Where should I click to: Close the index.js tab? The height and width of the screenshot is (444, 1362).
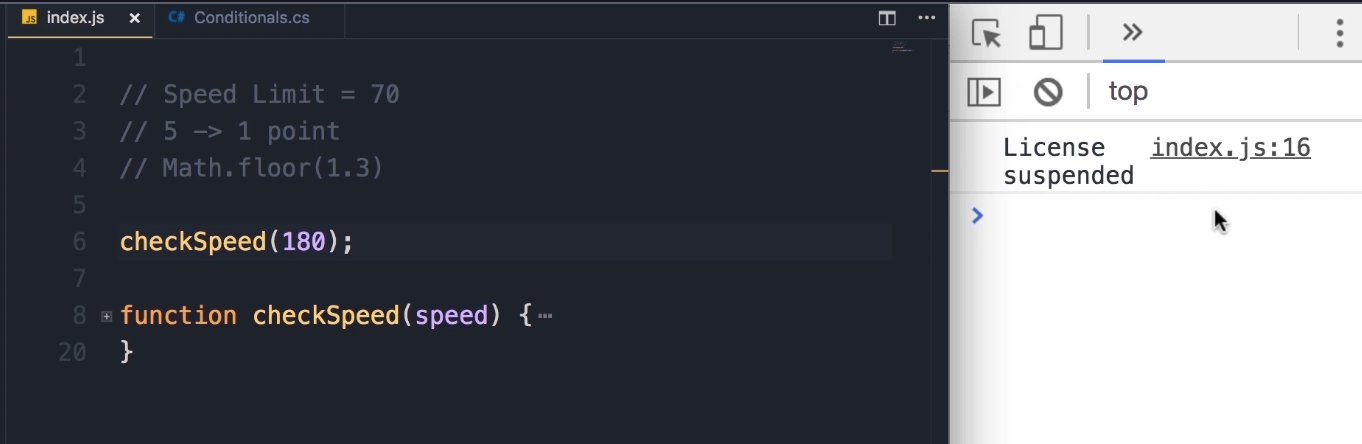tap(135, 18)
